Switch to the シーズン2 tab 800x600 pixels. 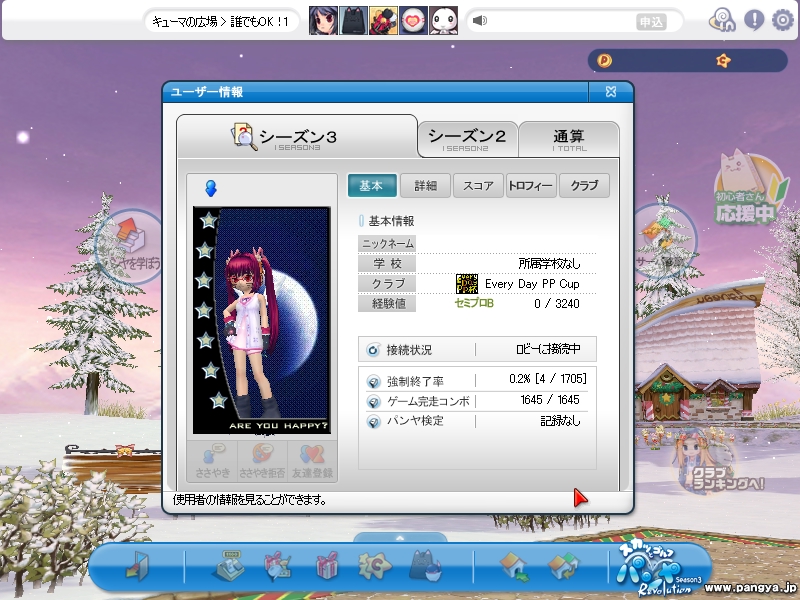coord(467,139)
